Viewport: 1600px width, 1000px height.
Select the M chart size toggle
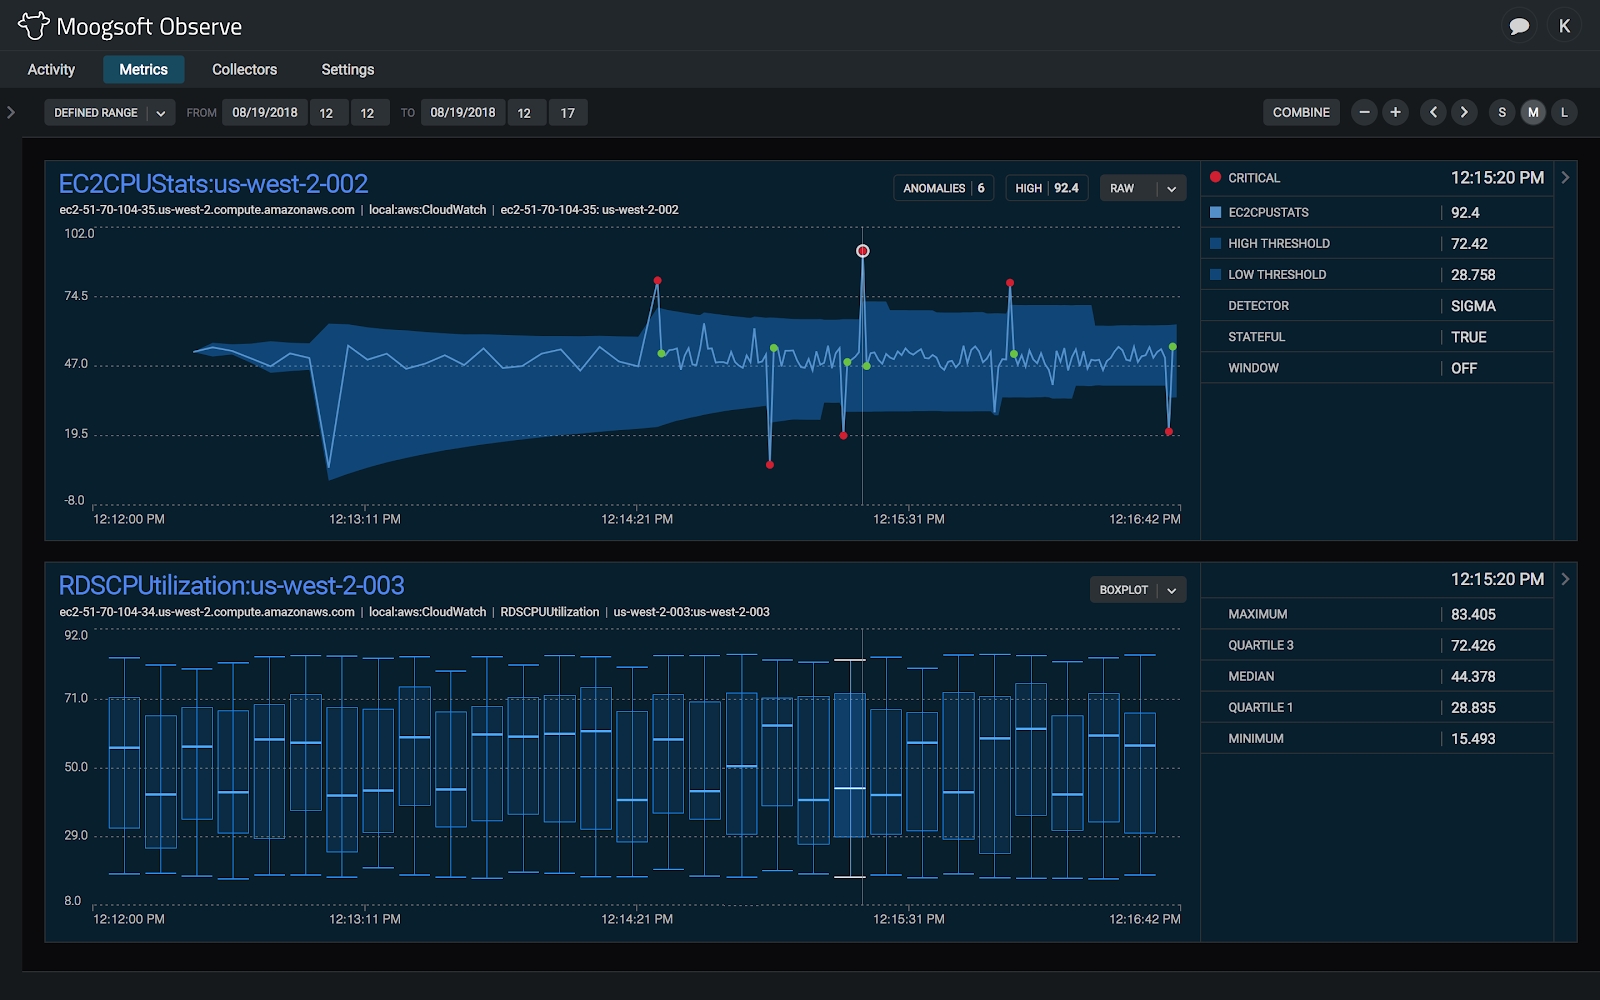click(1532, 112)
